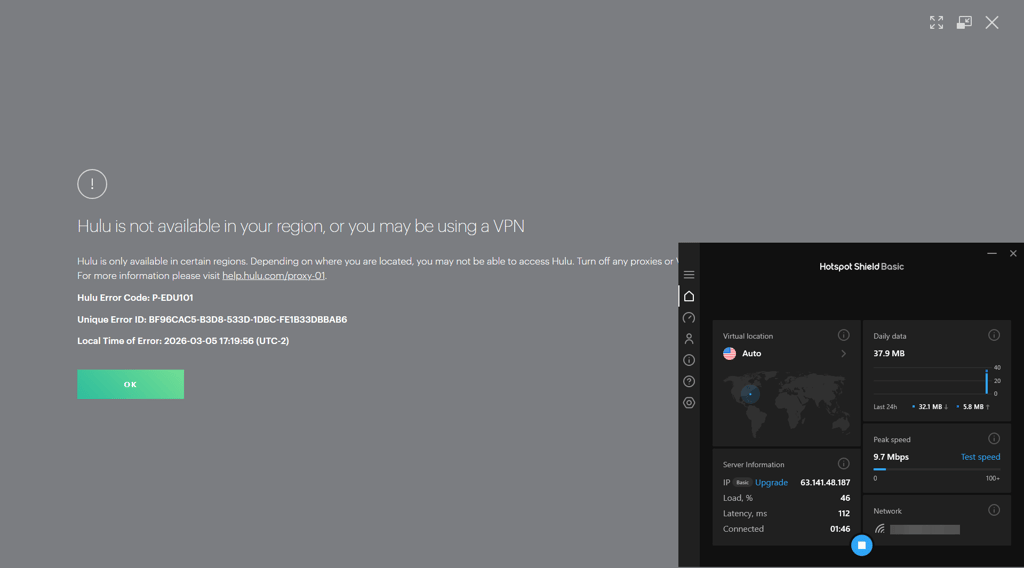The height and width of the screenshot is (568, 1024).
Task: Stop the VPN connection with the blue button
Action: click(861, 545)
